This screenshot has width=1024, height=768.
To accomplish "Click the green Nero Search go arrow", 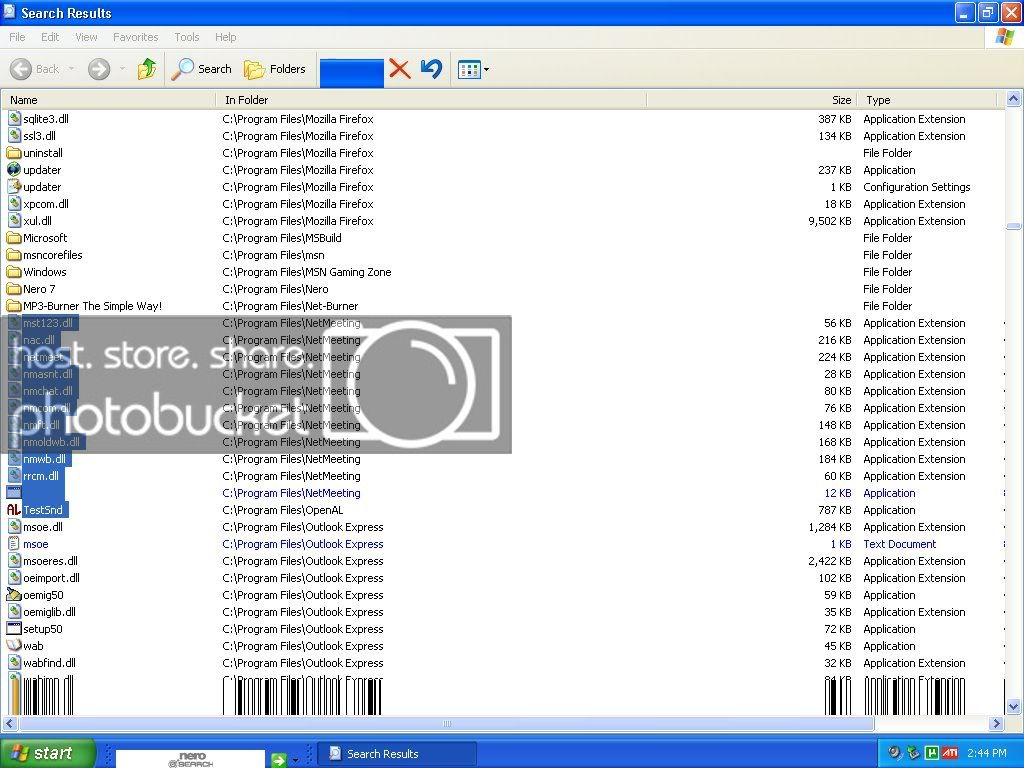I will (x=279, y=760).
